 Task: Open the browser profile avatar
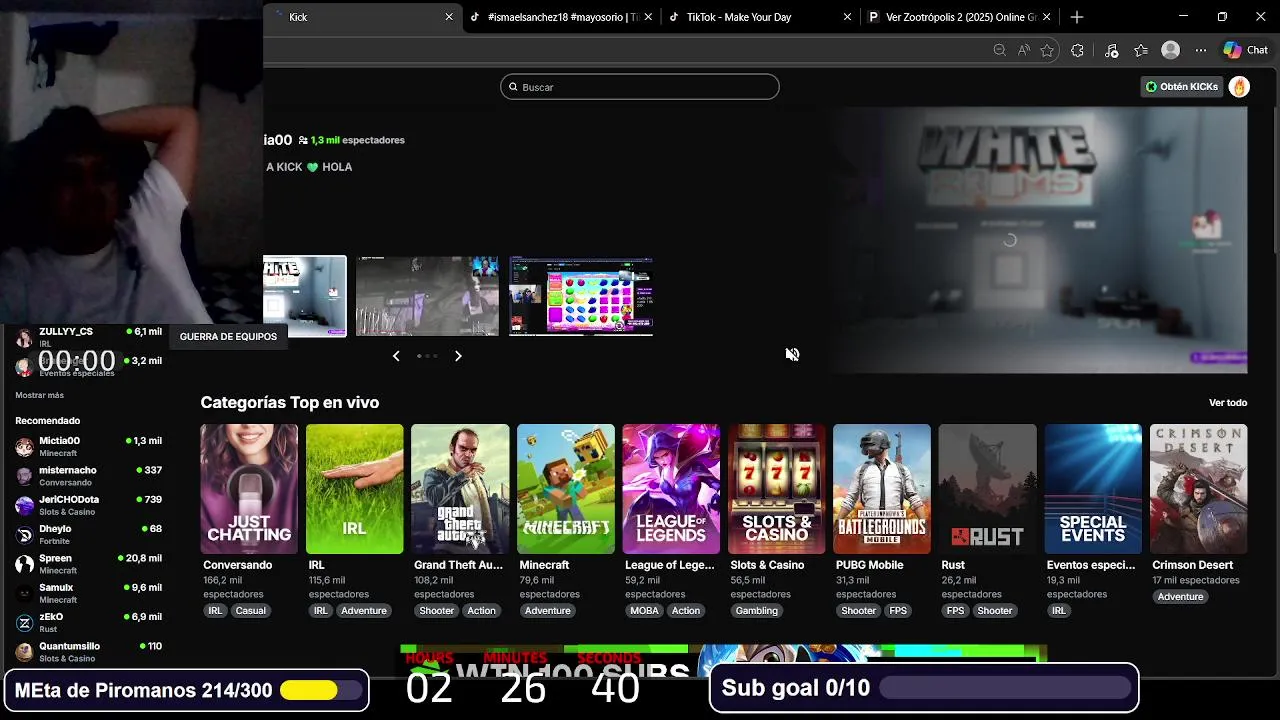tap(1170, 50)
